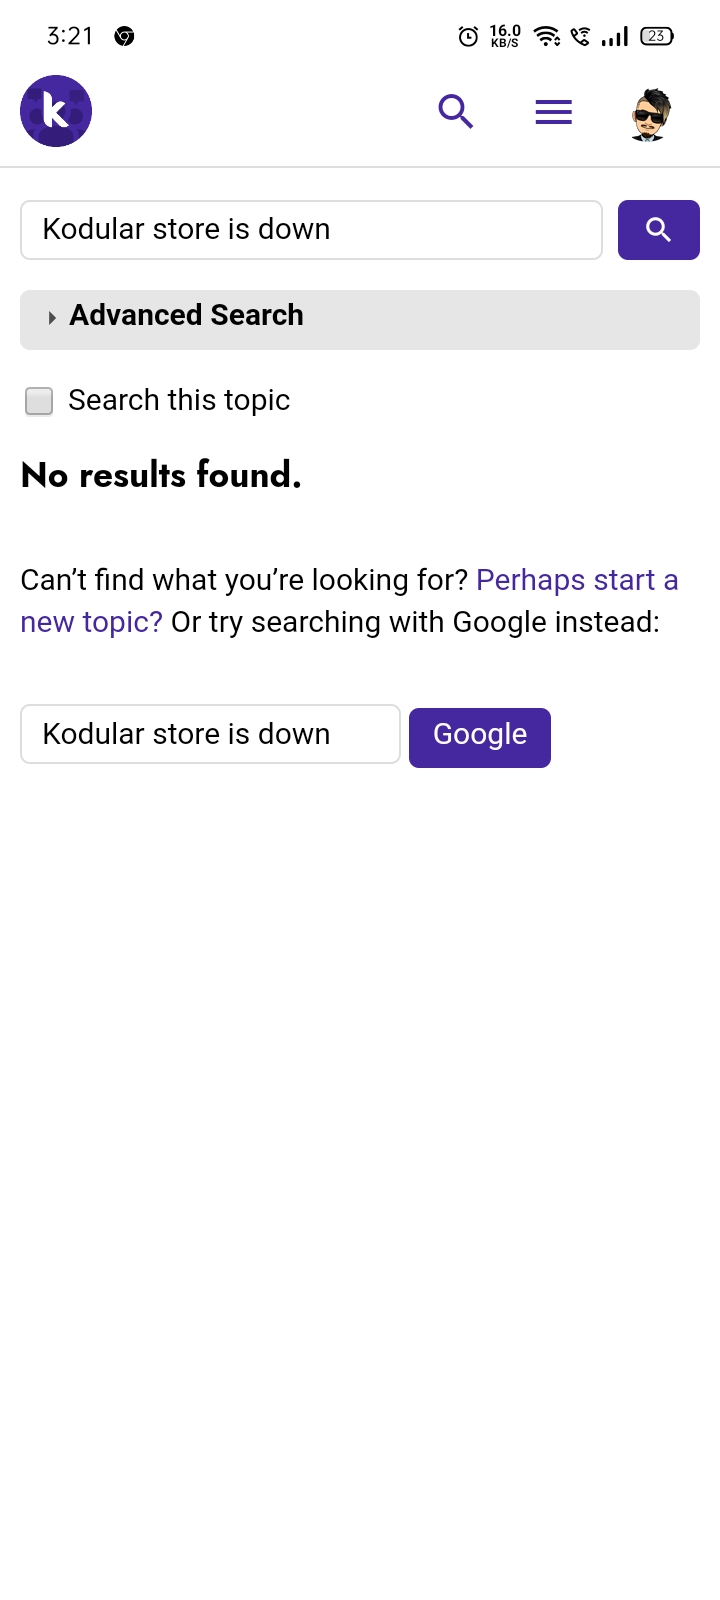Tap the header magnifier search icon
Image resolution: width=720 pixels, height=1600 pixels.
456,111
